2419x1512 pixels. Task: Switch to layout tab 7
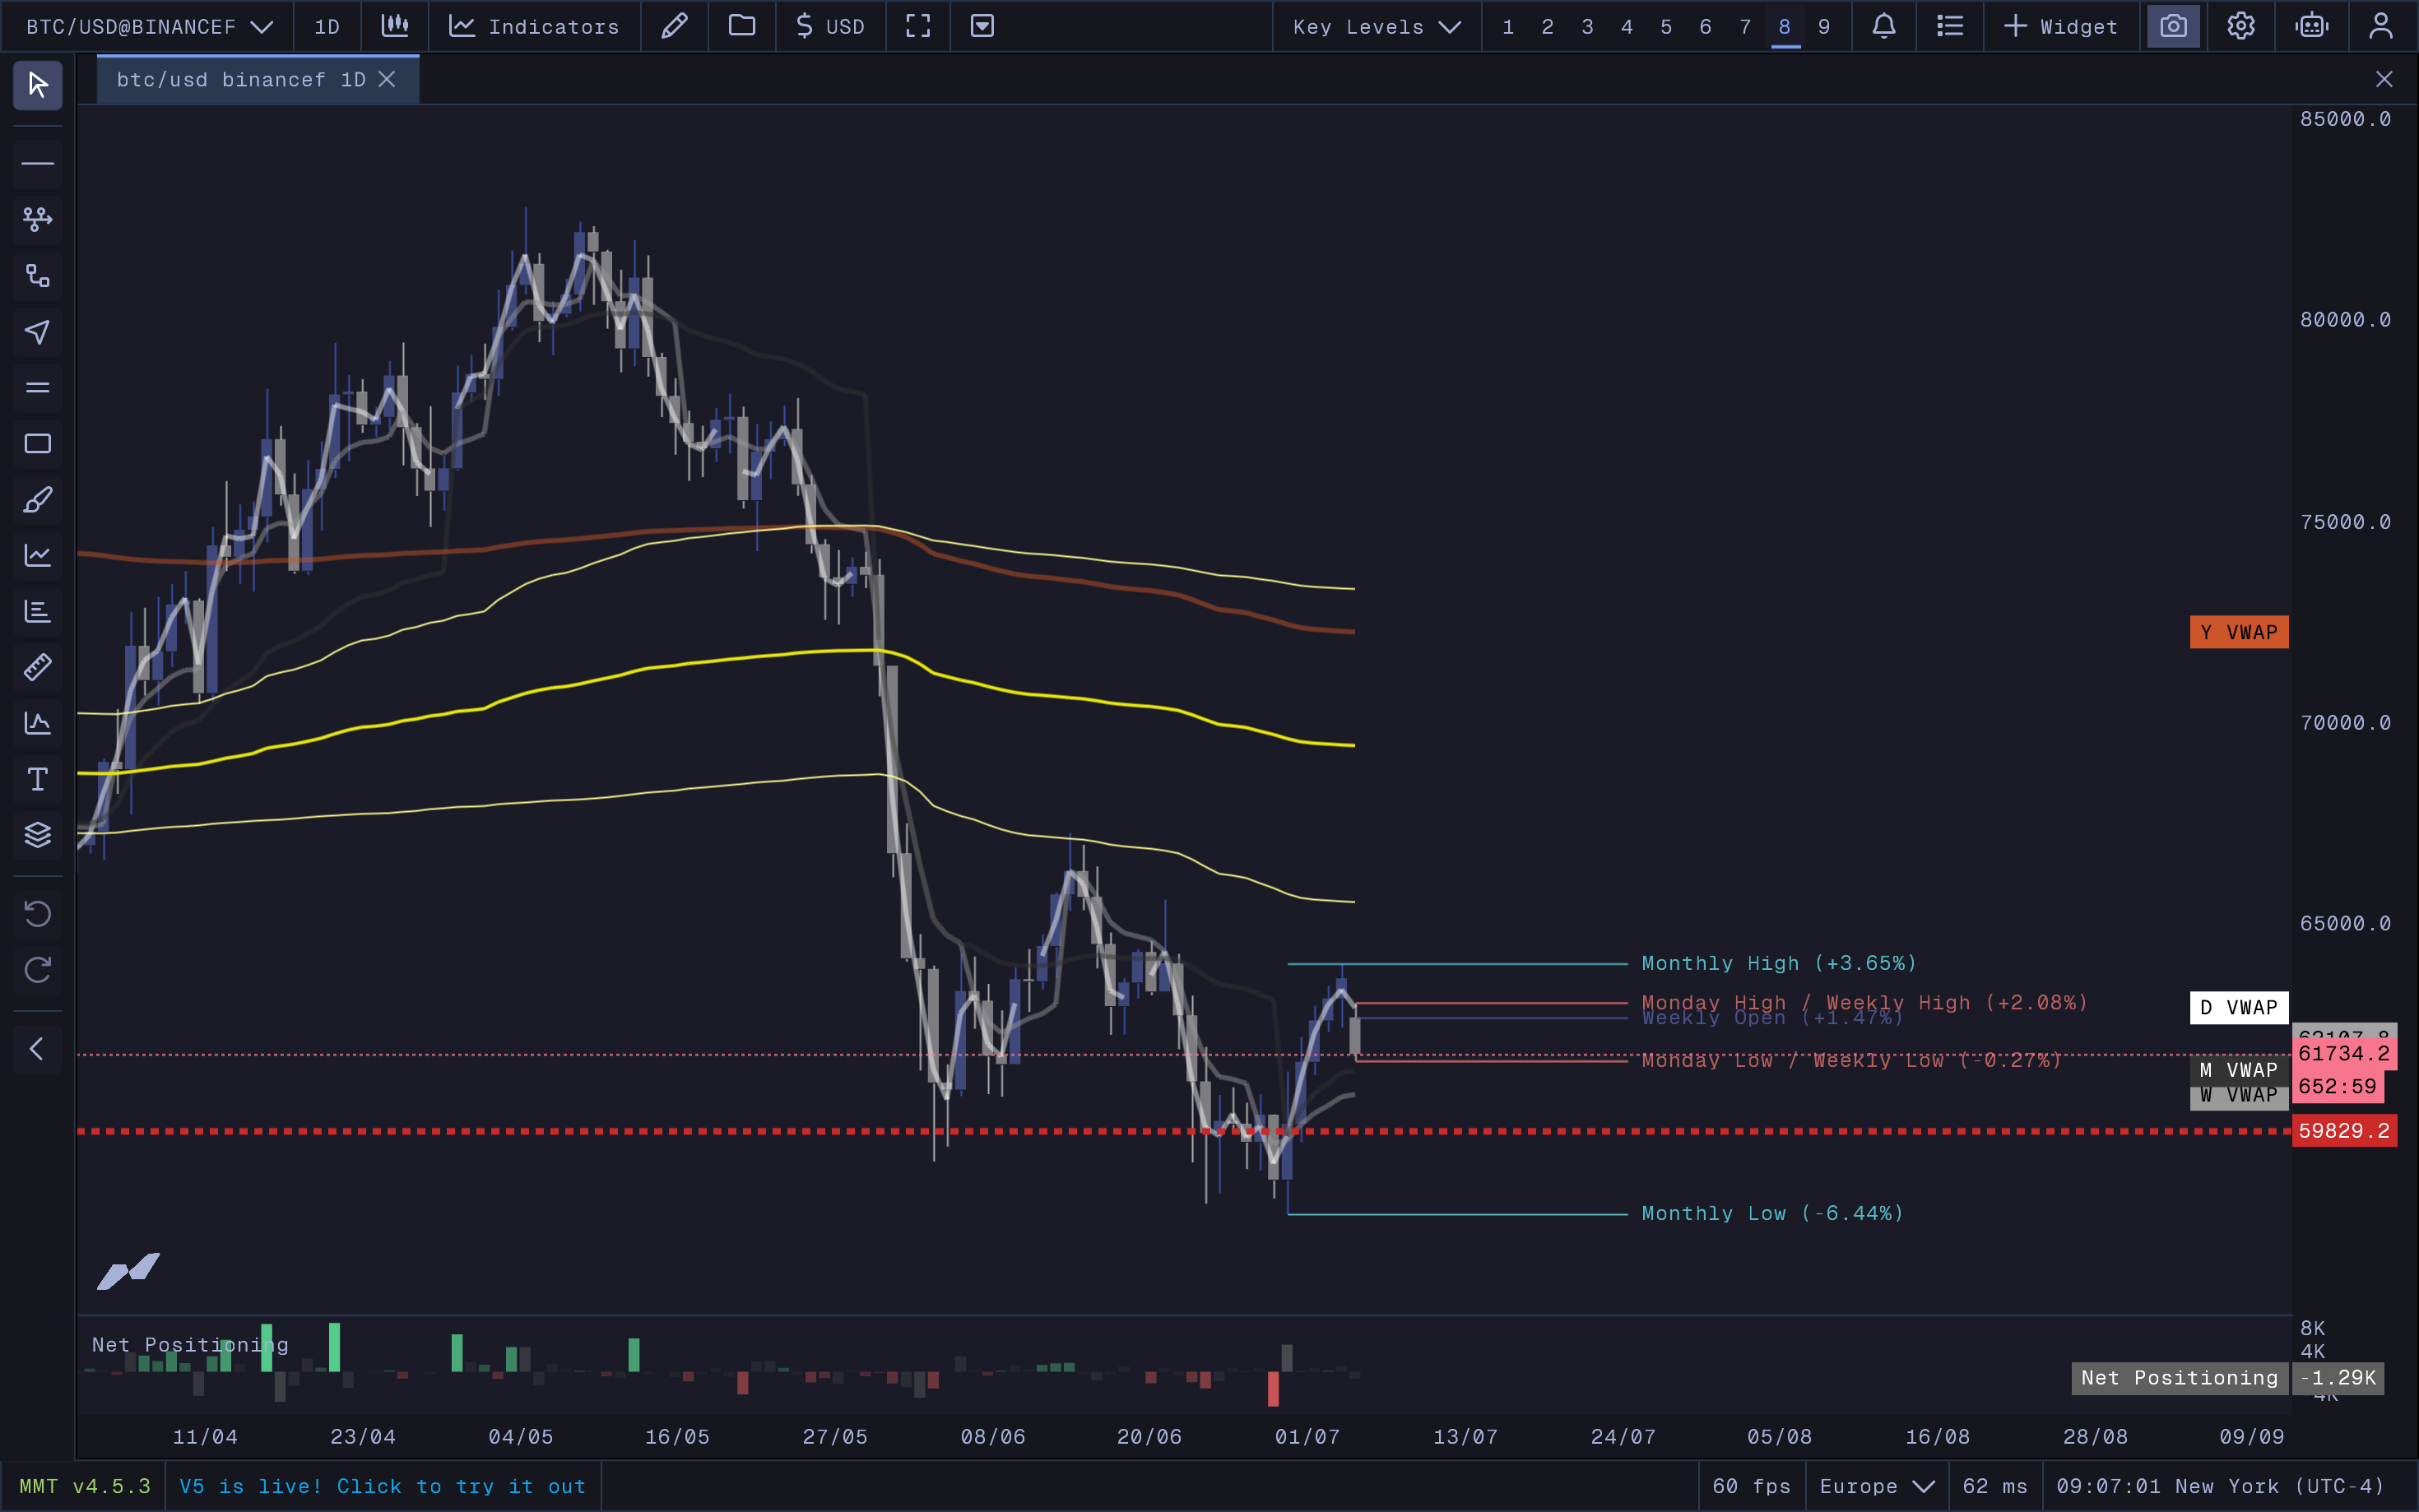pyautogui.click(x=1745, y=26)
